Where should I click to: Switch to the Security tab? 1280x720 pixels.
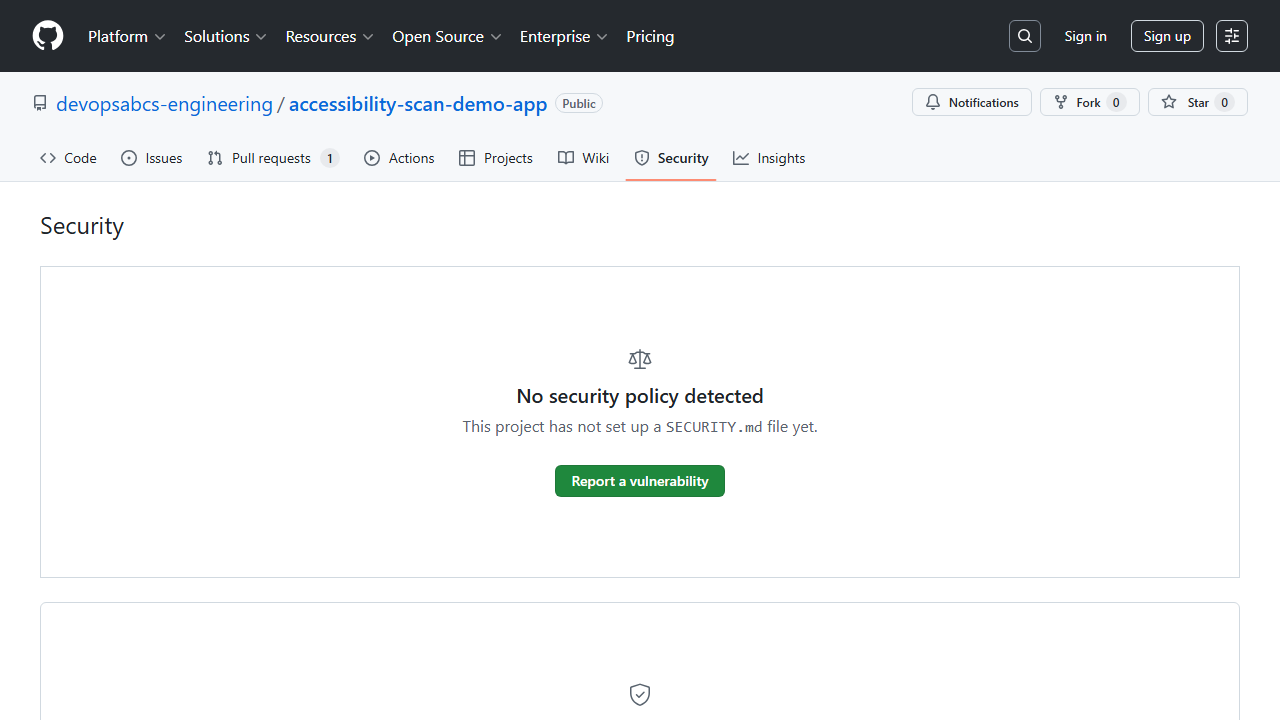pyautogui.click(x=681, y=158)
